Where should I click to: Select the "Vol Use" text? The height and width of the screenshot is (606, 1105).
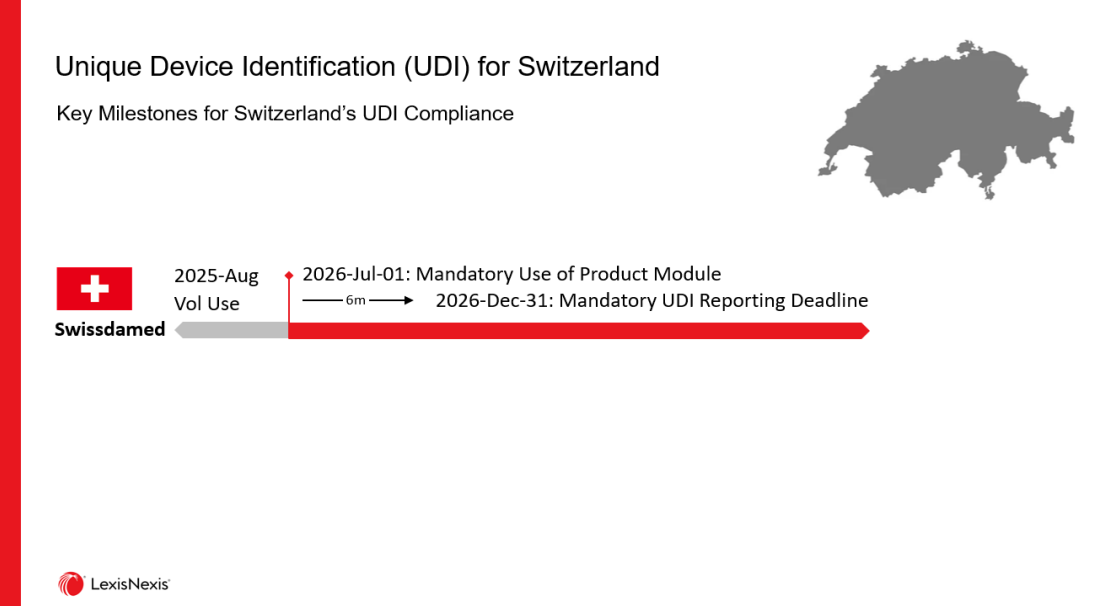coord(207,303)
